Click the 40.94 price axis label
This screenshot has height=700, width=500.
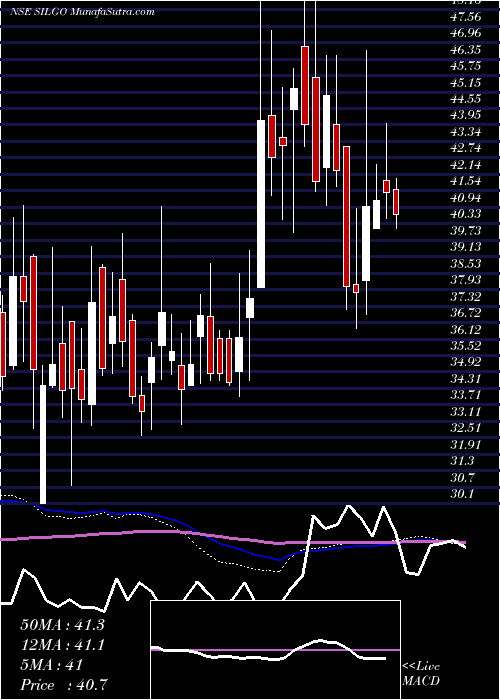click(x=466, y=198)
